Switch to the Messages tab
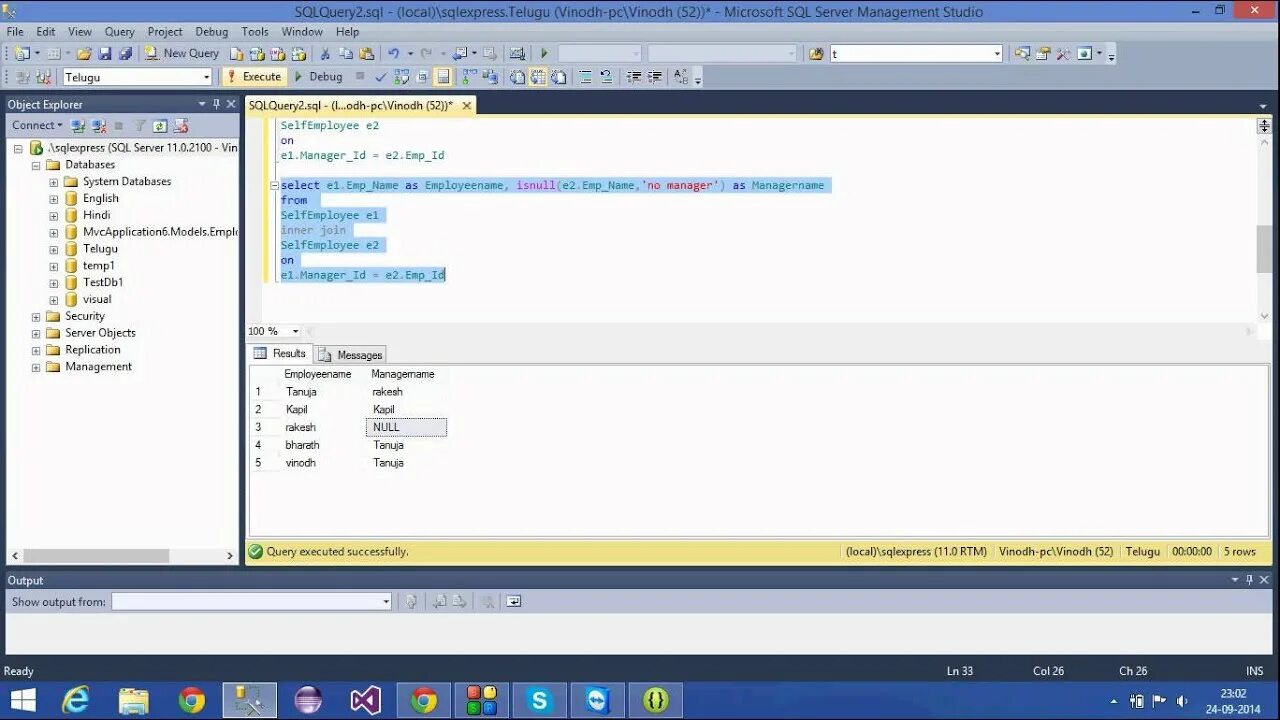The width and height of the screenshot is (1280, 720). (x=350, y=355)
